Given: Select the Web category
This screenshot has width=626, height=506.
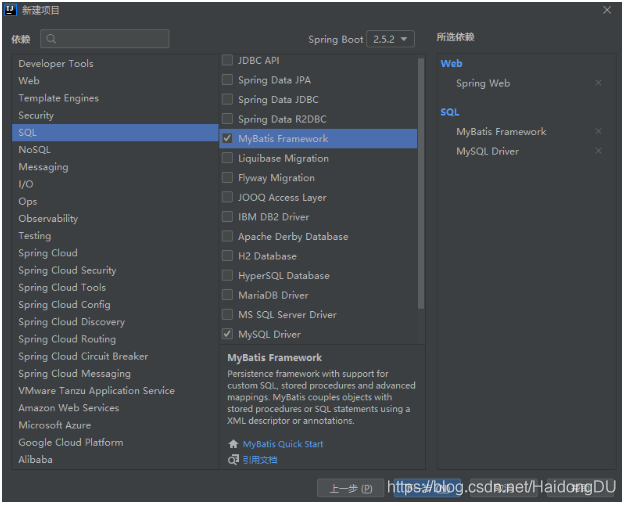Looking at the screenshot, I should (115, 81).
